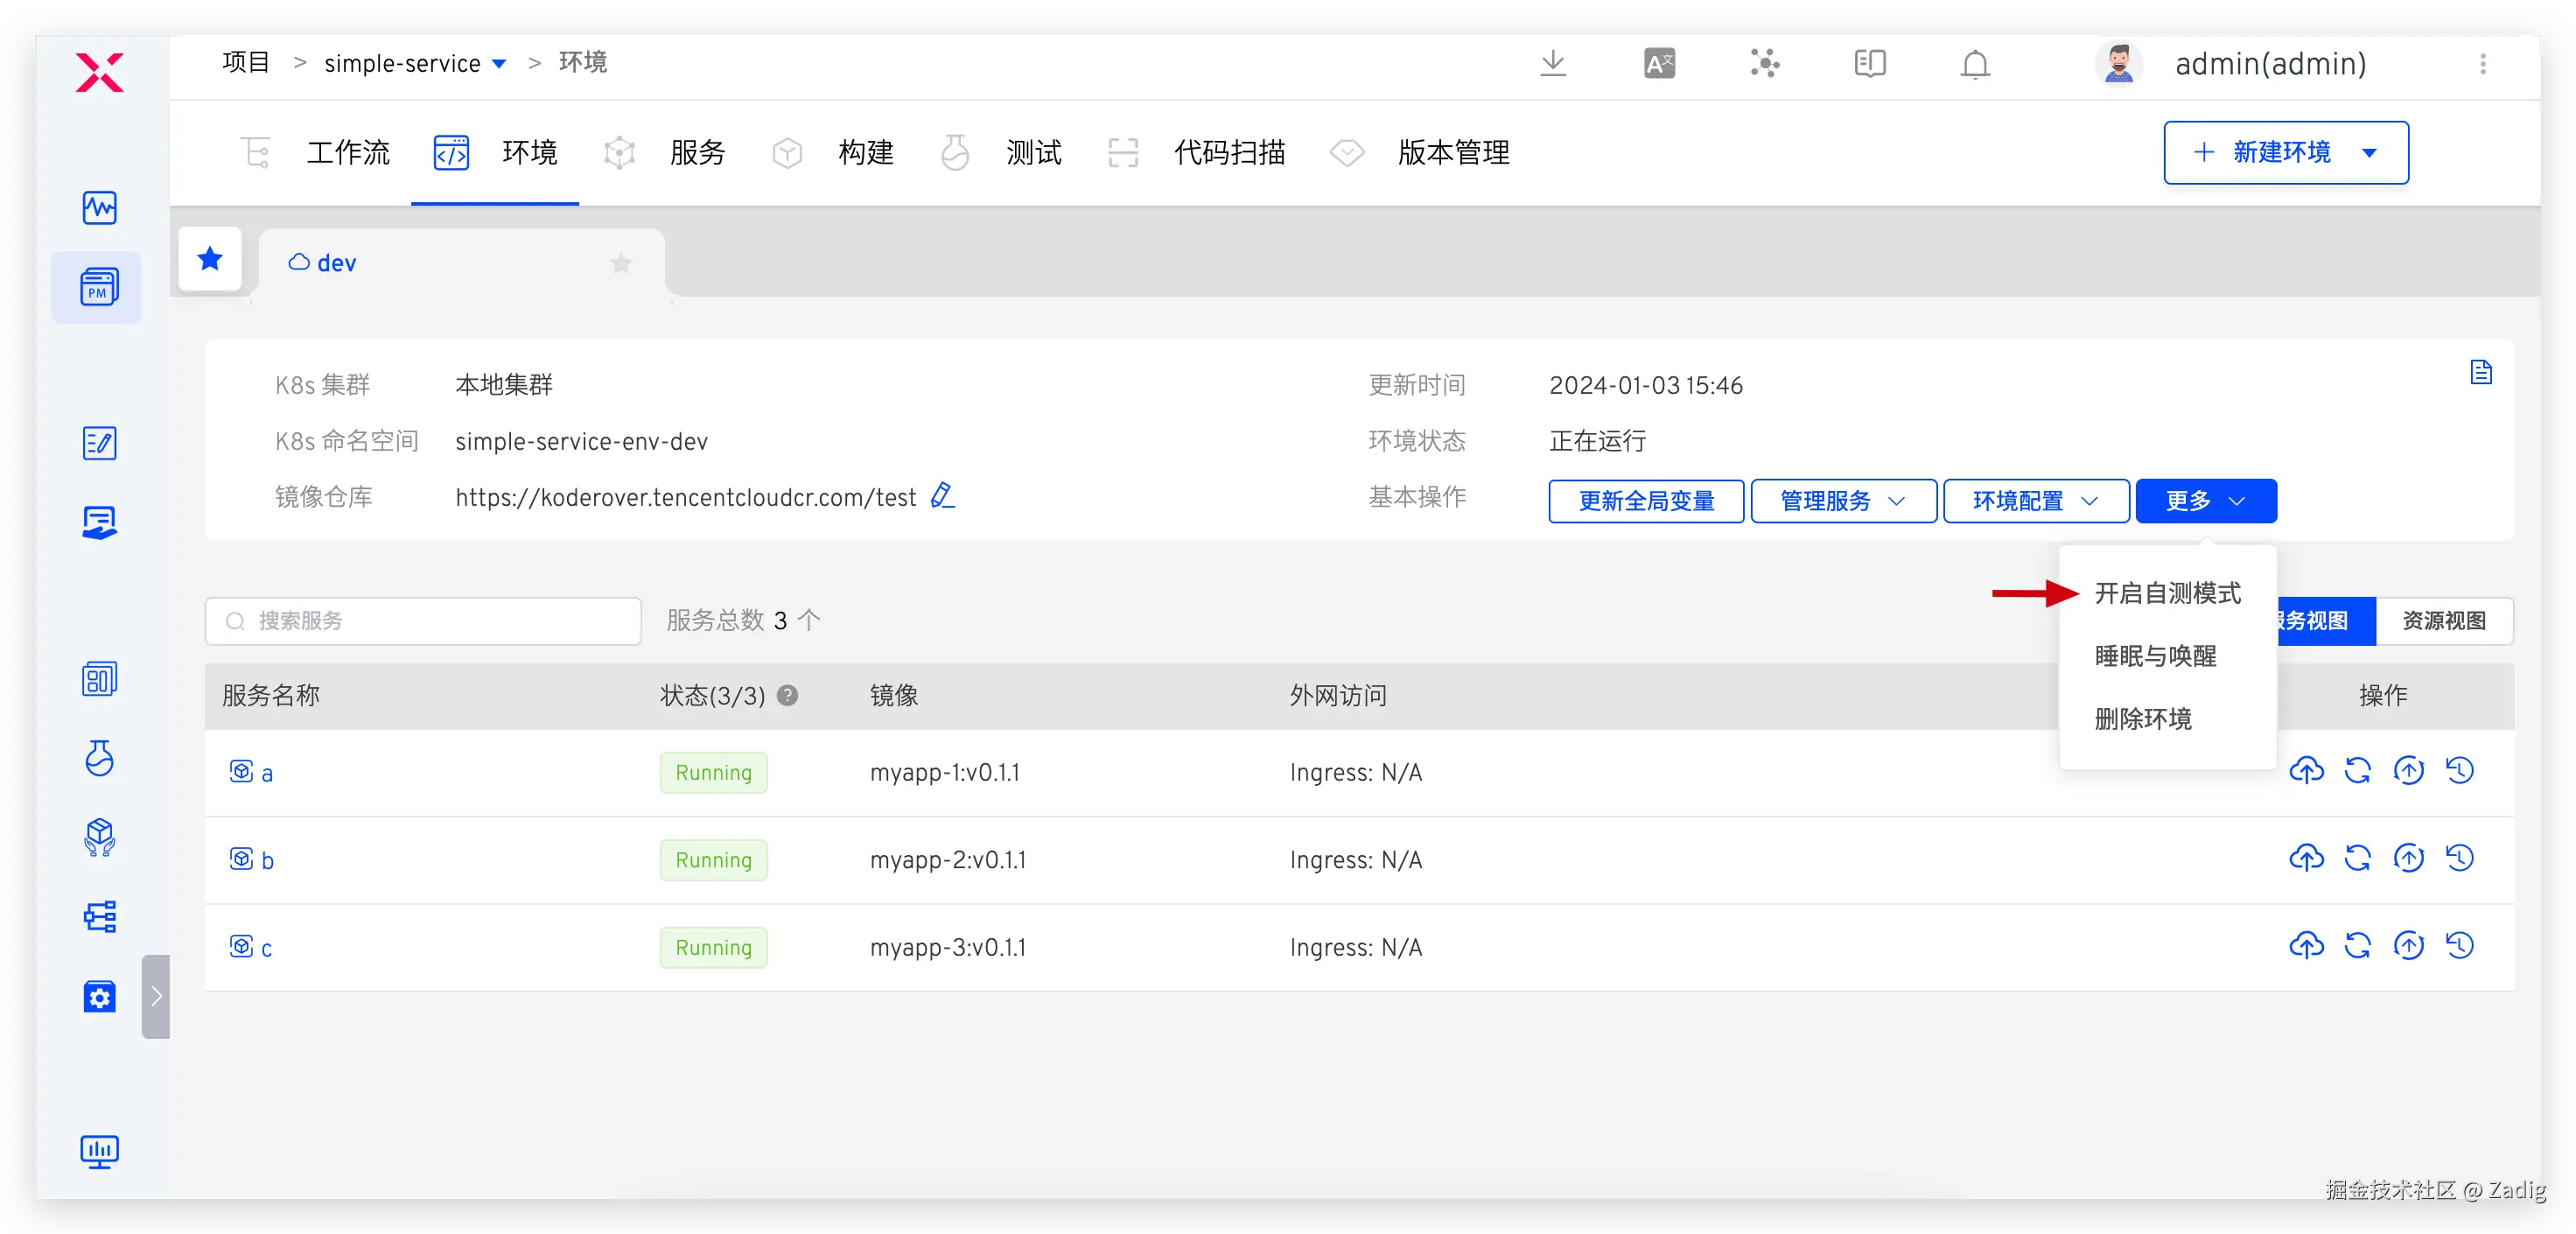Restart service a refresh icon
Screen dimensions: 2576x1234
point(2358,770)
